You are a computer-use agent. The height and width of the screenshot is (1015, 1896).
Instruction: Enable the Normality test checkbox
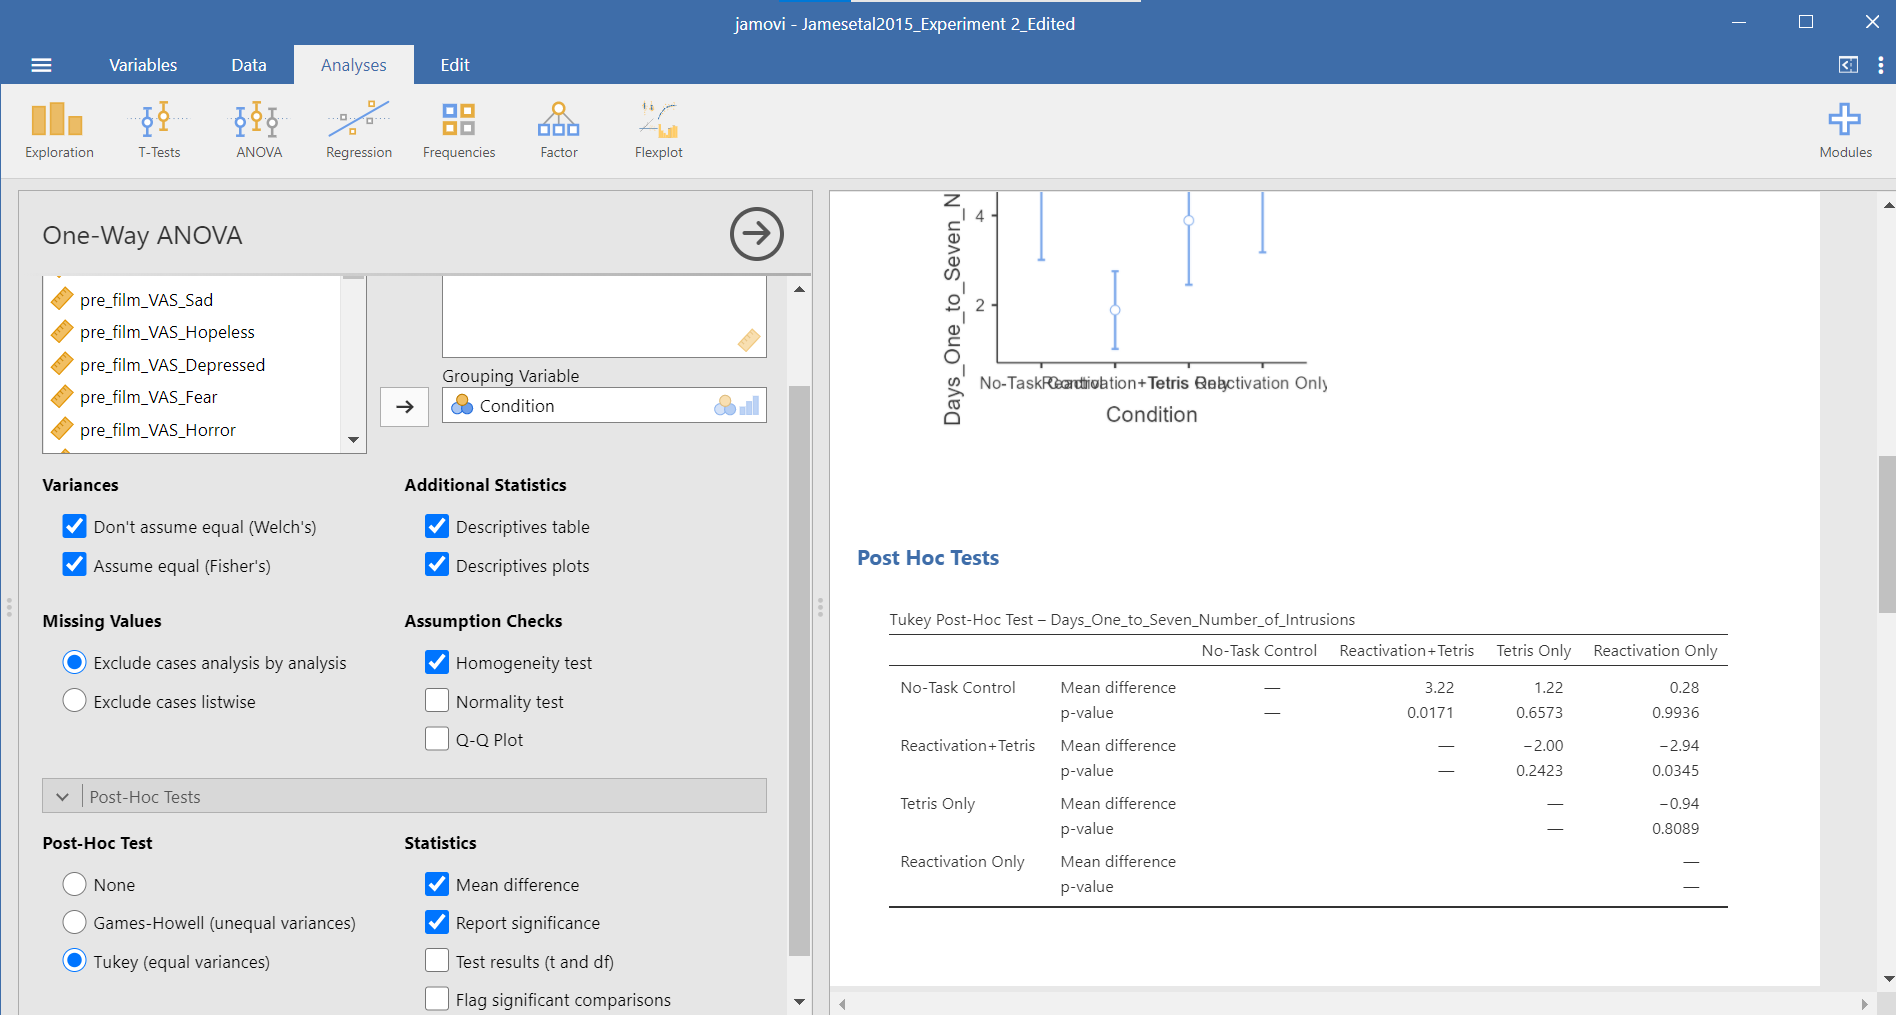click(x=437, y=701)
